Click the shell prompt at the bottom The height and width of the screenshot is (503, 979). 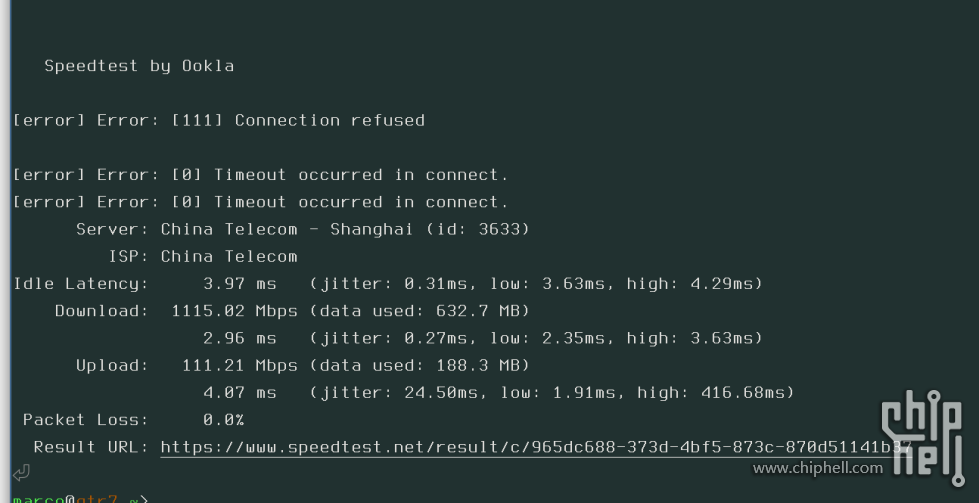point(81,499)
